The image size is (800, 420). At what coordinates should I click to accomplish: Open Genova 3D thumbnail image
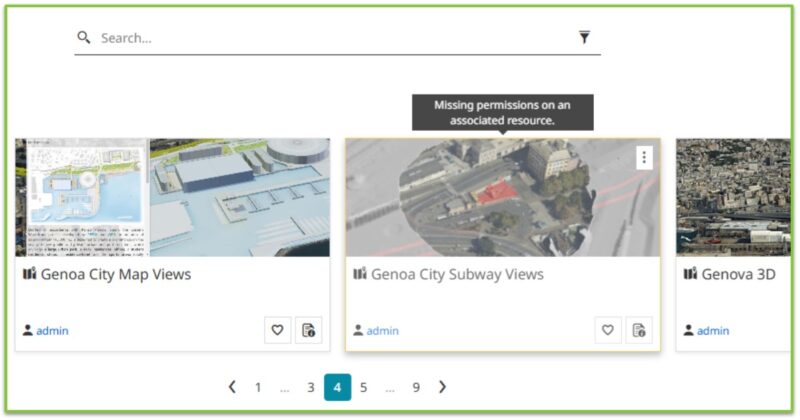click(733, 197)
